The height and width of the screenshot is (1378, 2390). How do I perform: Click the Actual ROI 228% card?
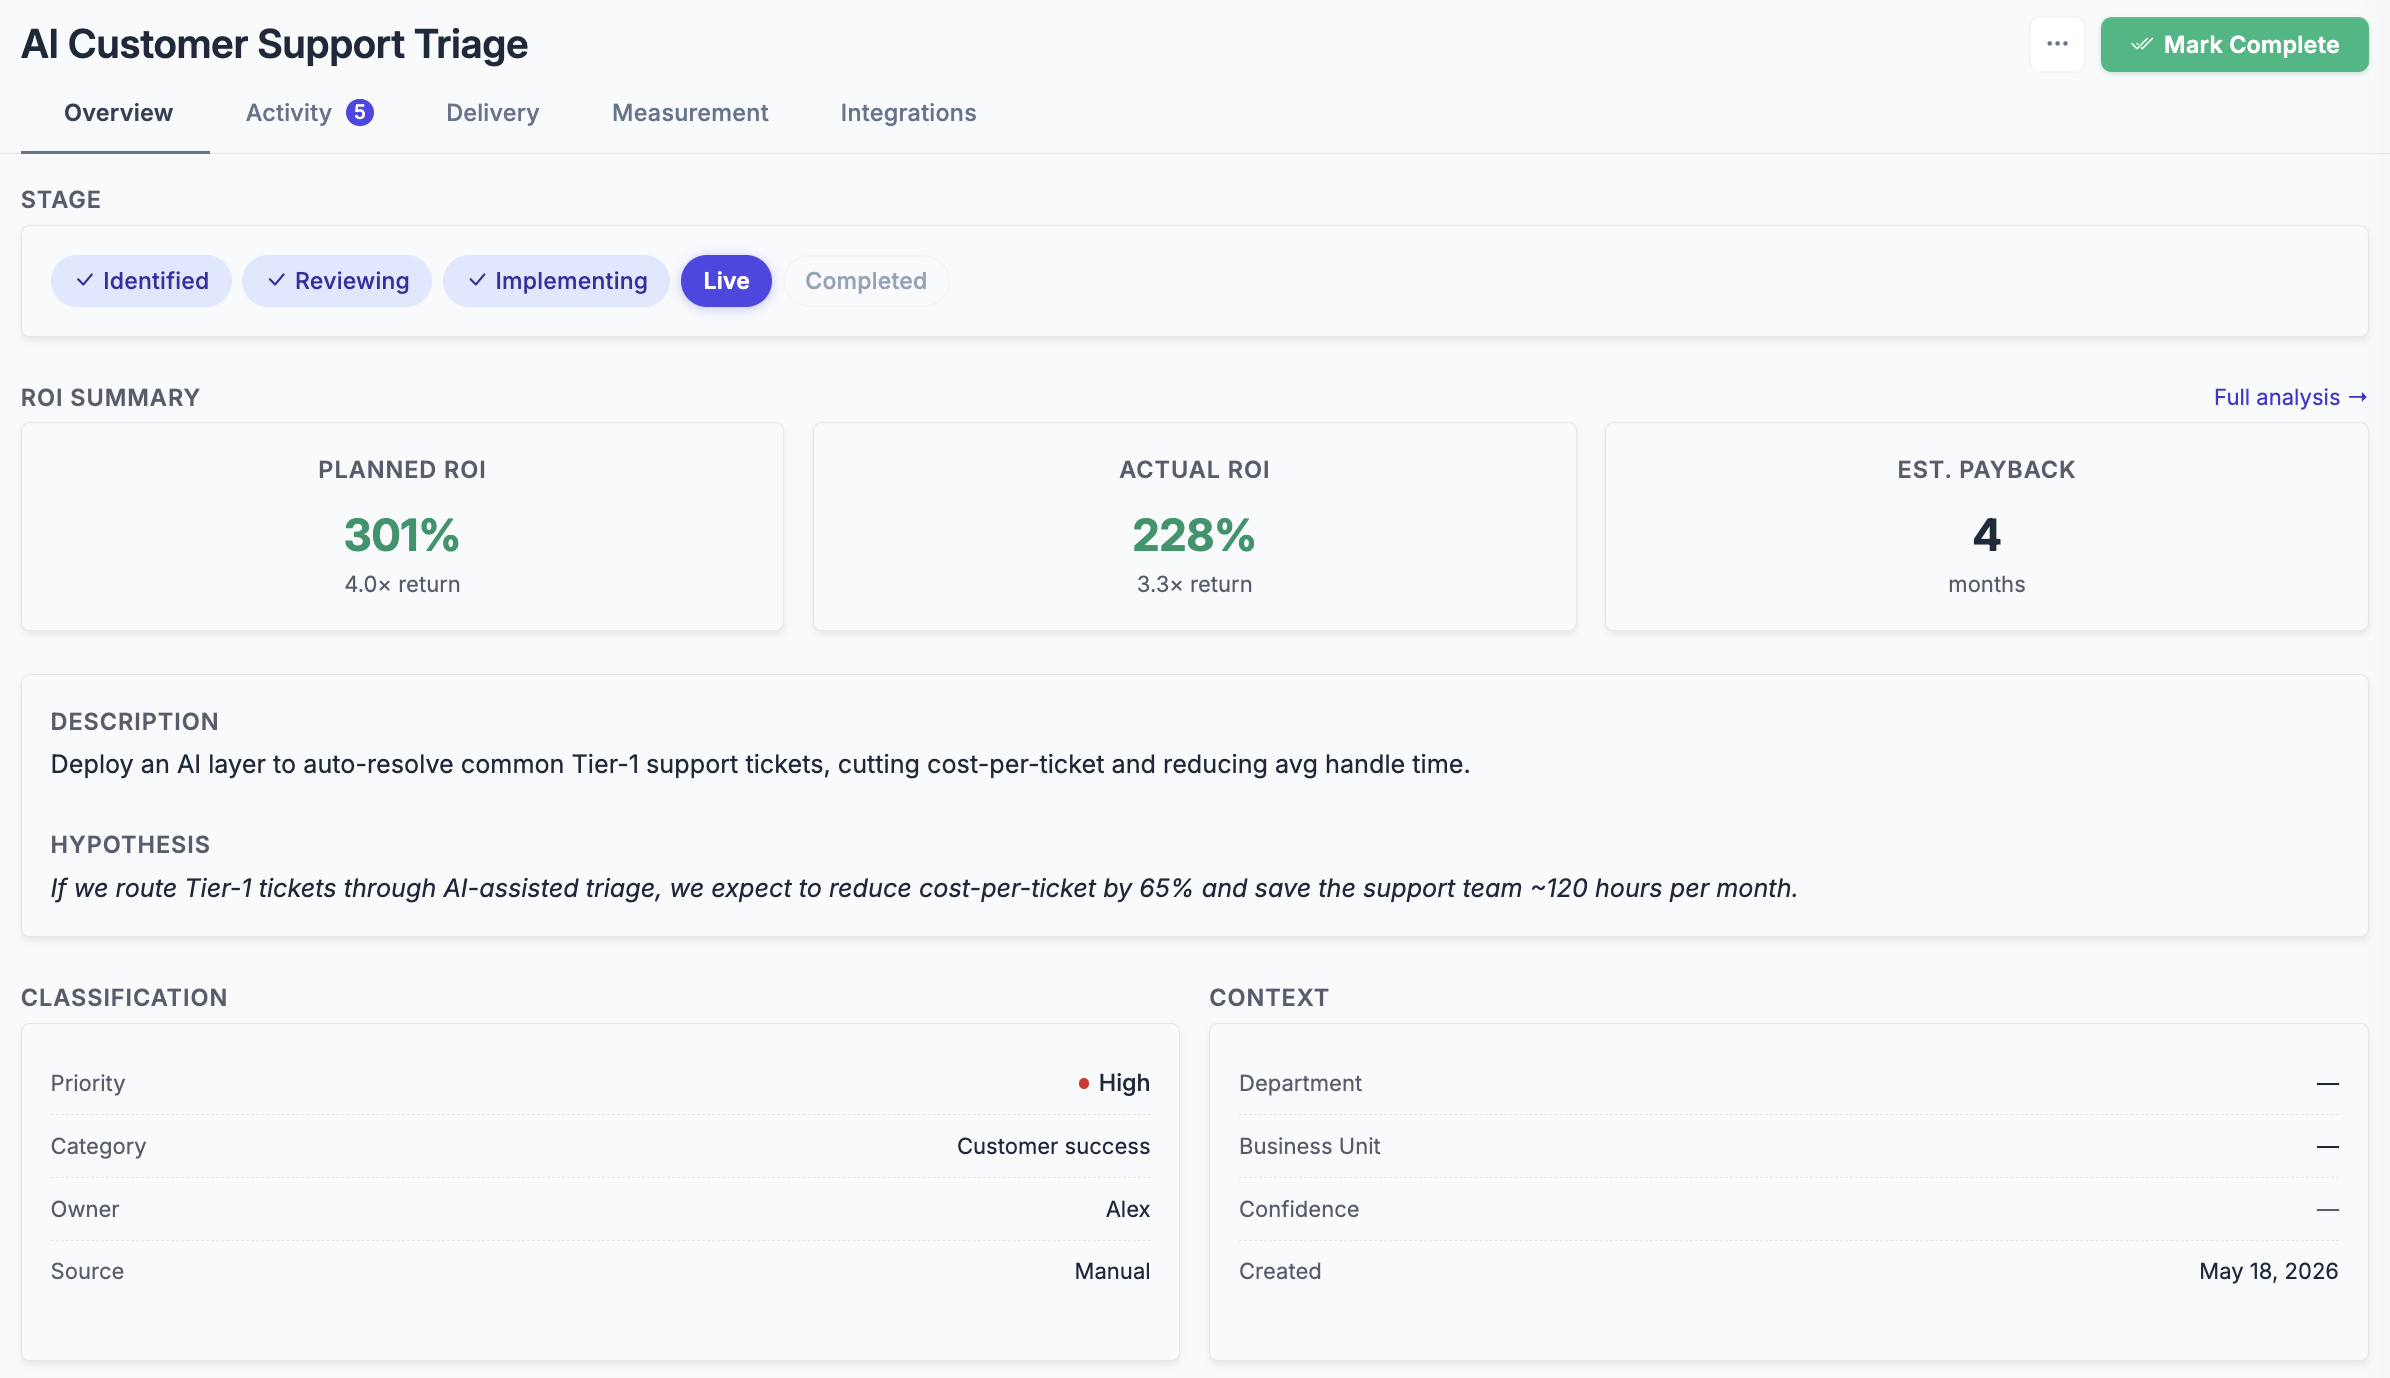point(1195,526)
